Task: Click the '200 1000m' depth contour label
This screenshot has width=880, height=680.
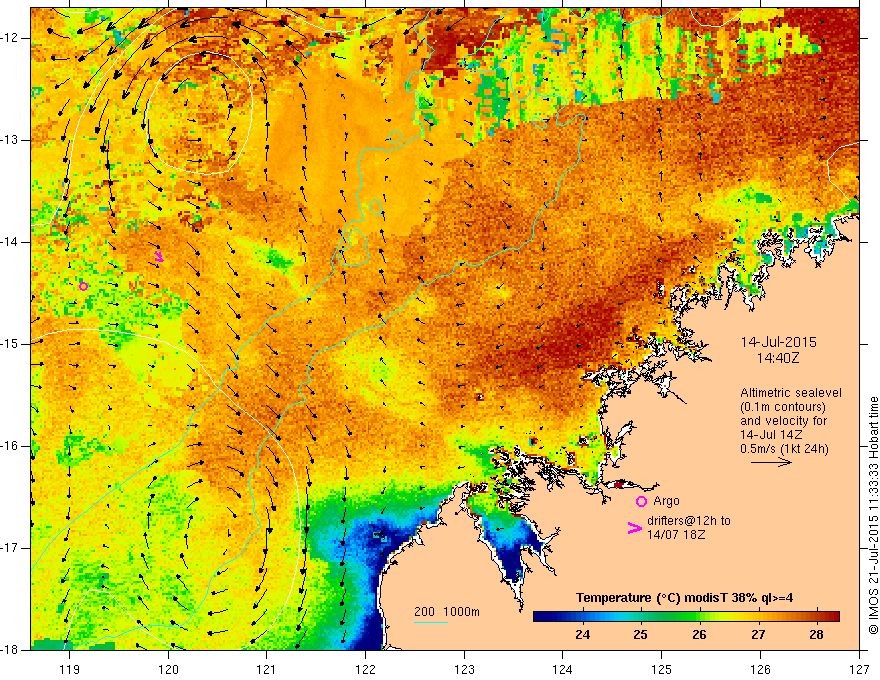Action: 447,612
